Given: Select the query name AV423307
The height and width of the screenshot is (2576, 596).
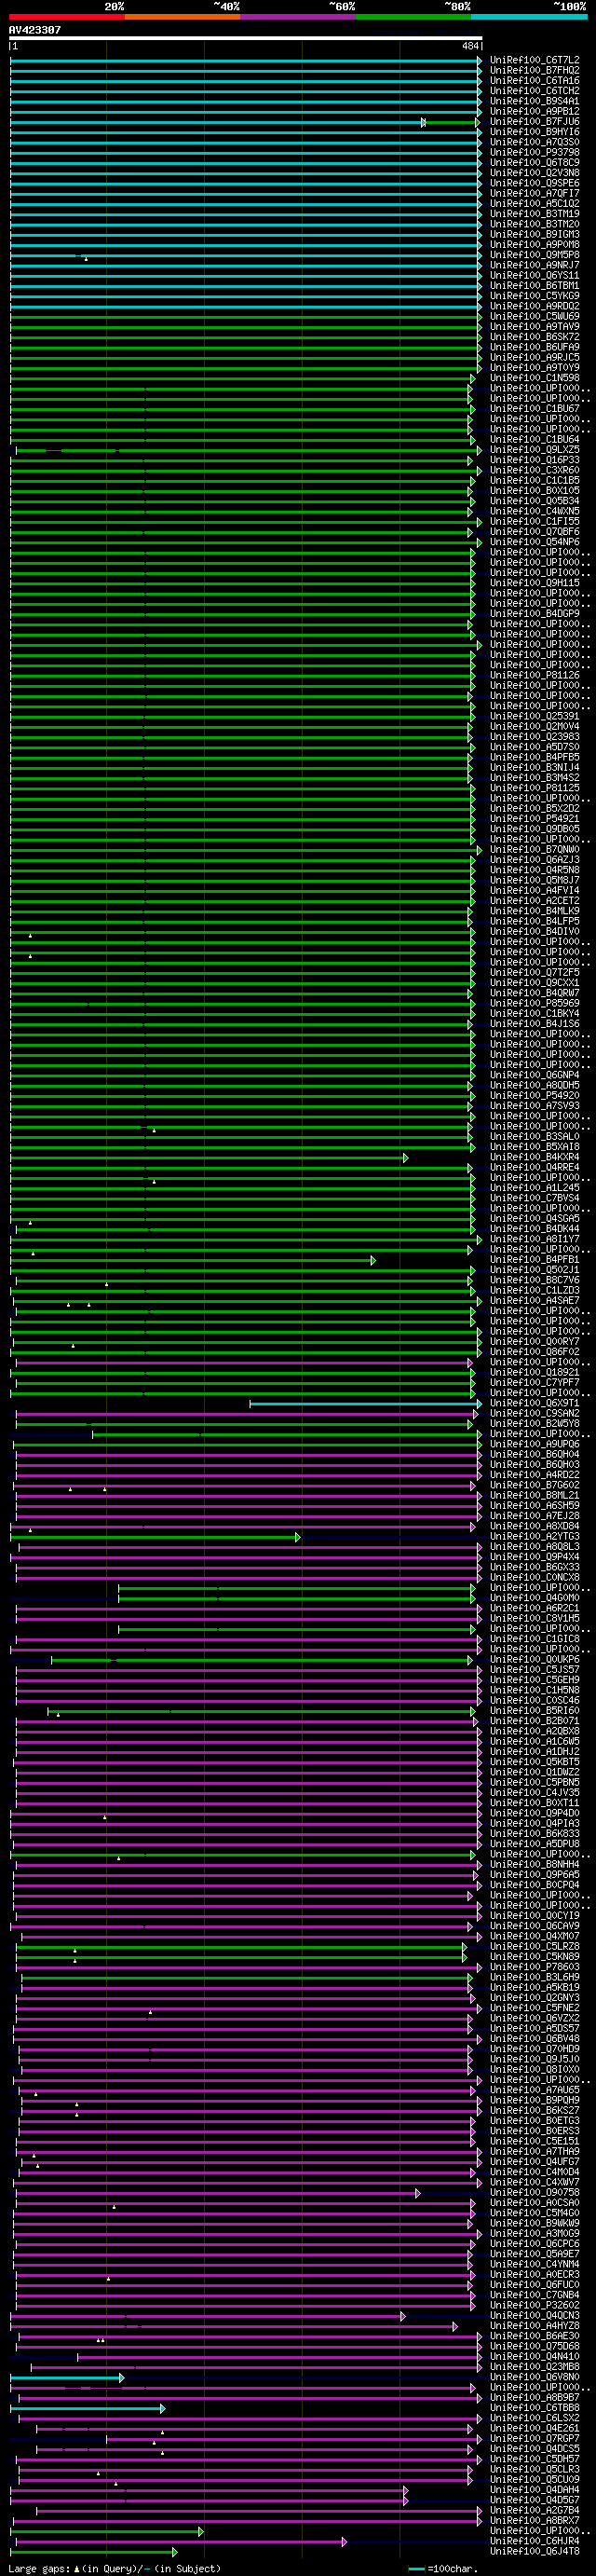Looking at the screenshot, I should (35, 30).
